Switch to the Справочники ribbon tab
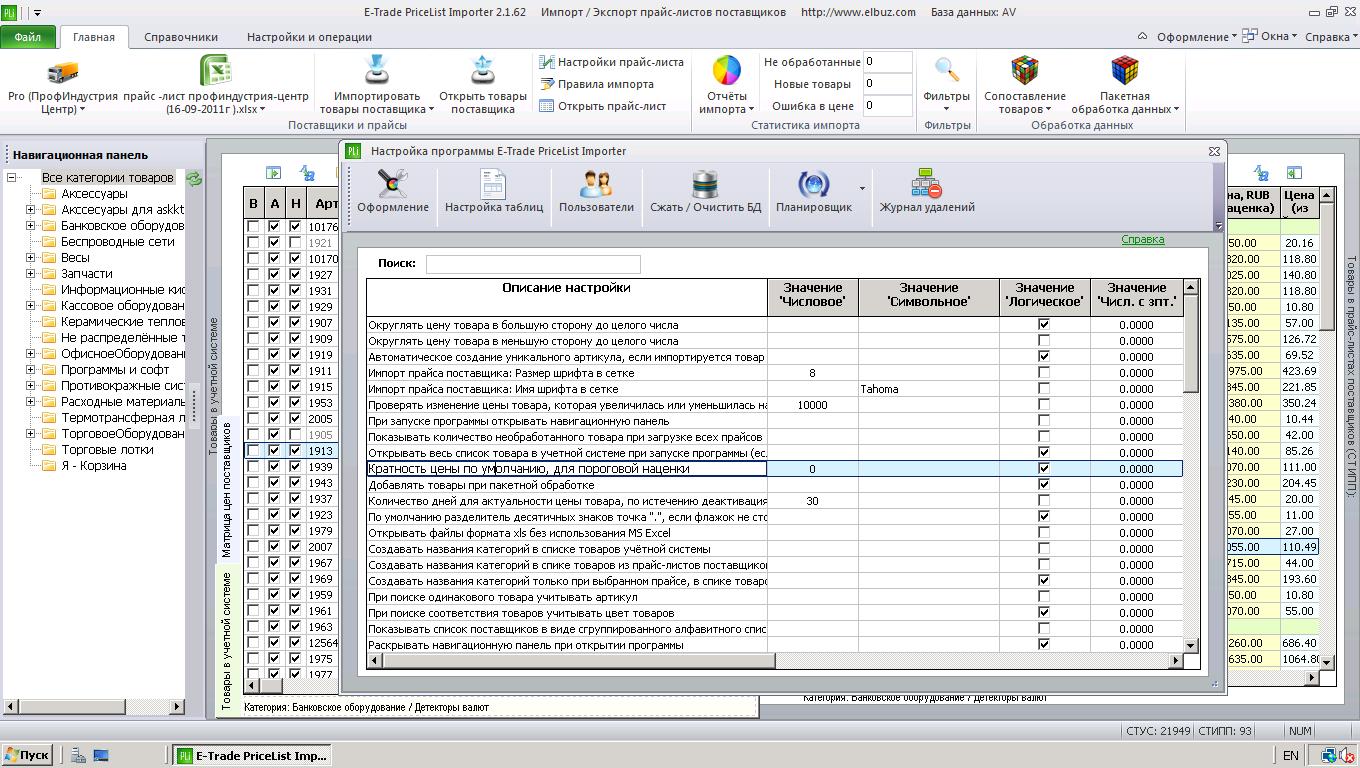Image resolution: width=1360 pixels, height=768 pixels. click(x=181, y=37)
